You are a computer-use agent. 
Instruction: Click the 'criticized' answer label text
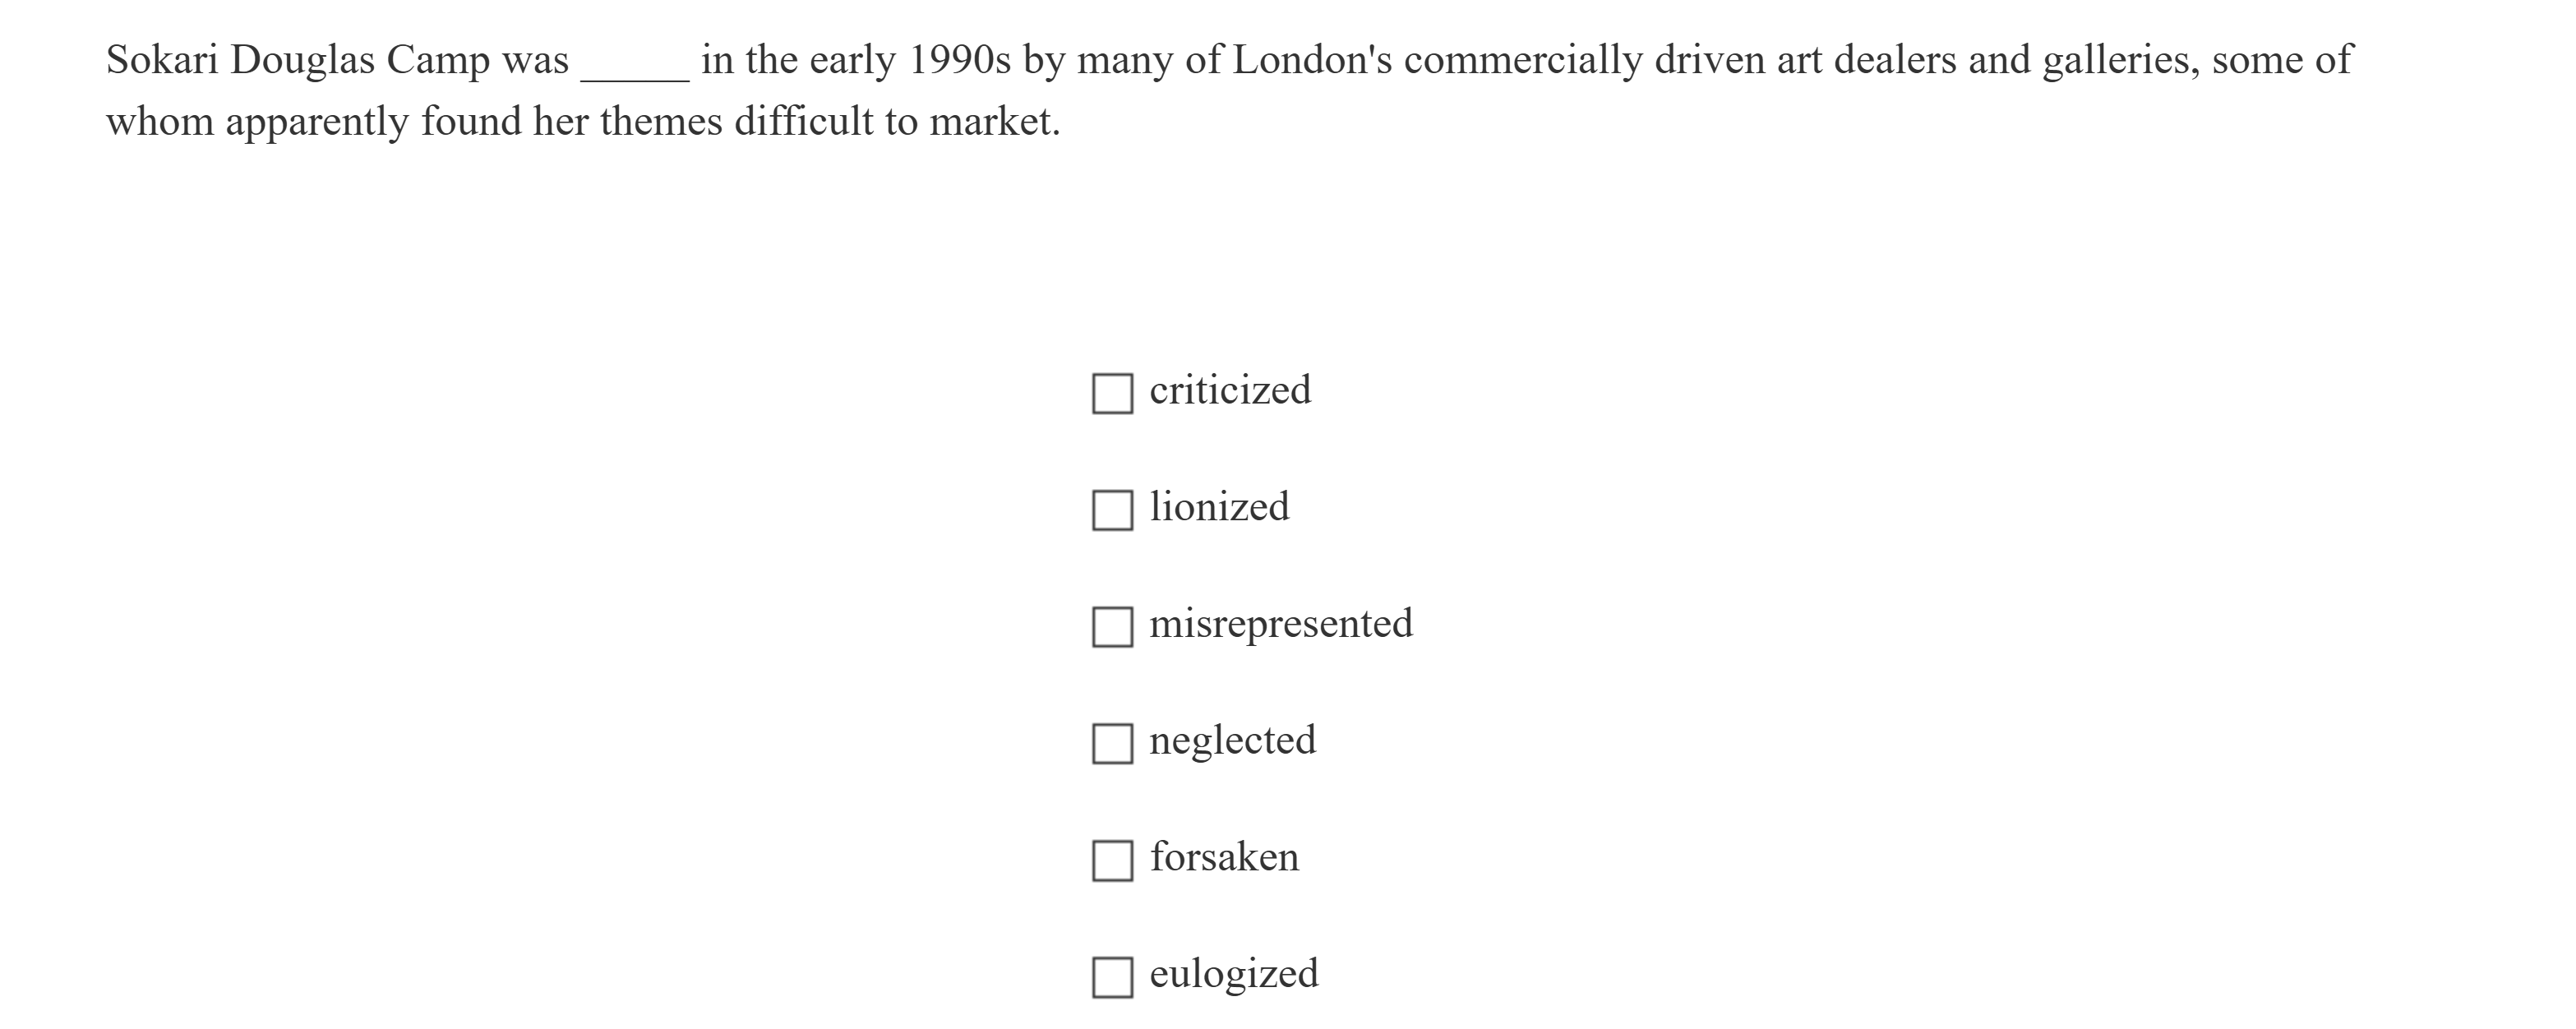click(x=1229, y=390)
